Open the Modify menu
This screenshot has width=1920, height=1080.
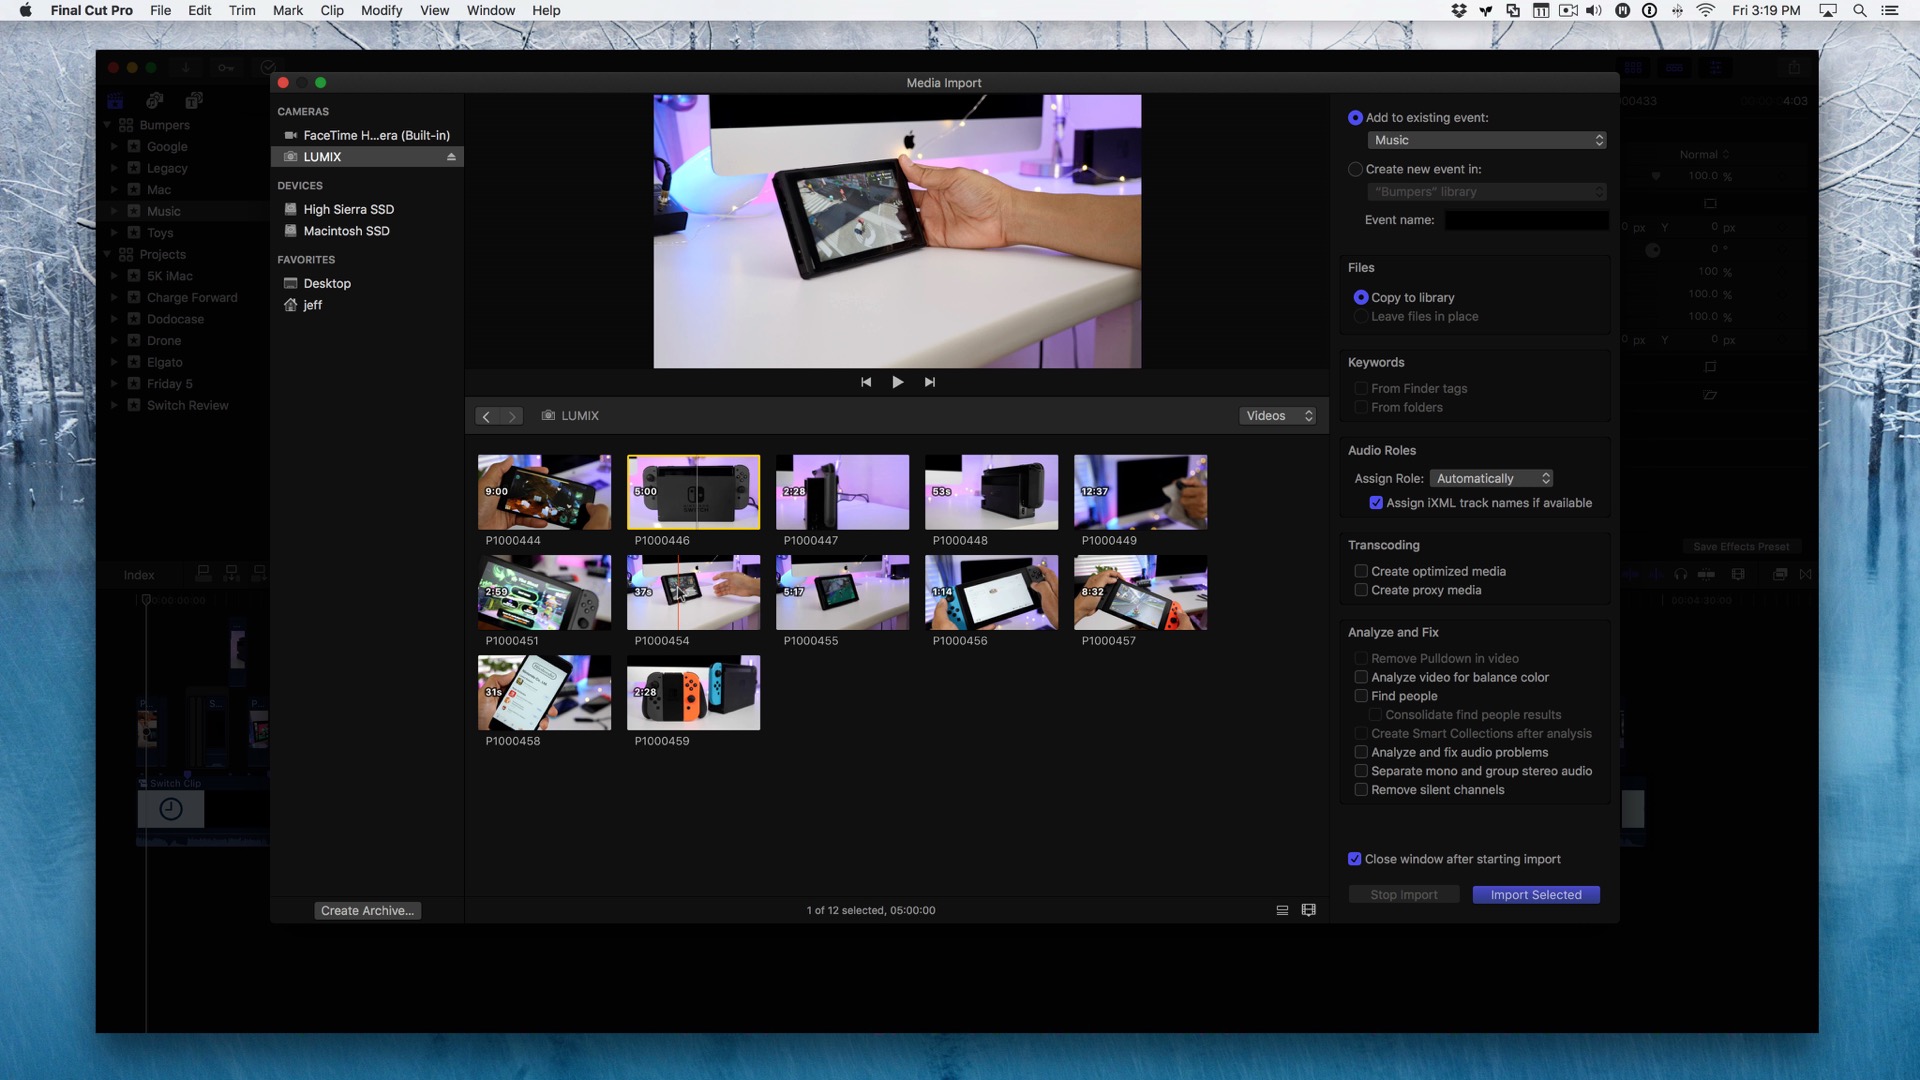381,10
